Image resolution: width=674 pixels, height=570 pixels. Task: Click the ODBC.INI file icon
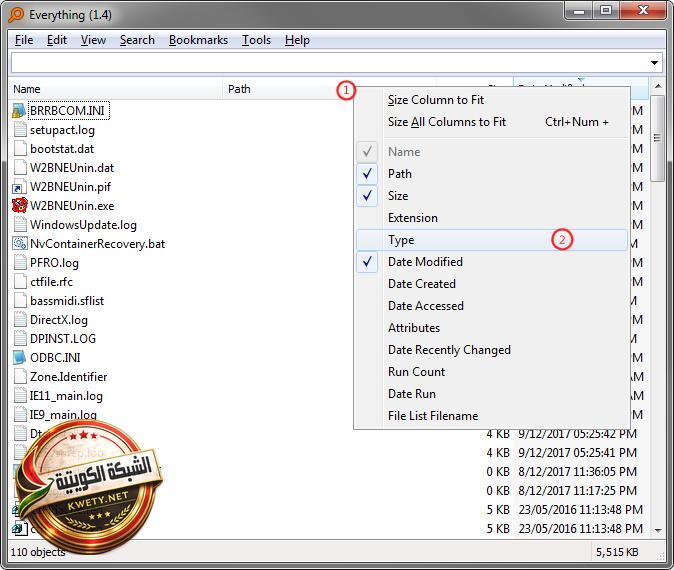[19, 358]
